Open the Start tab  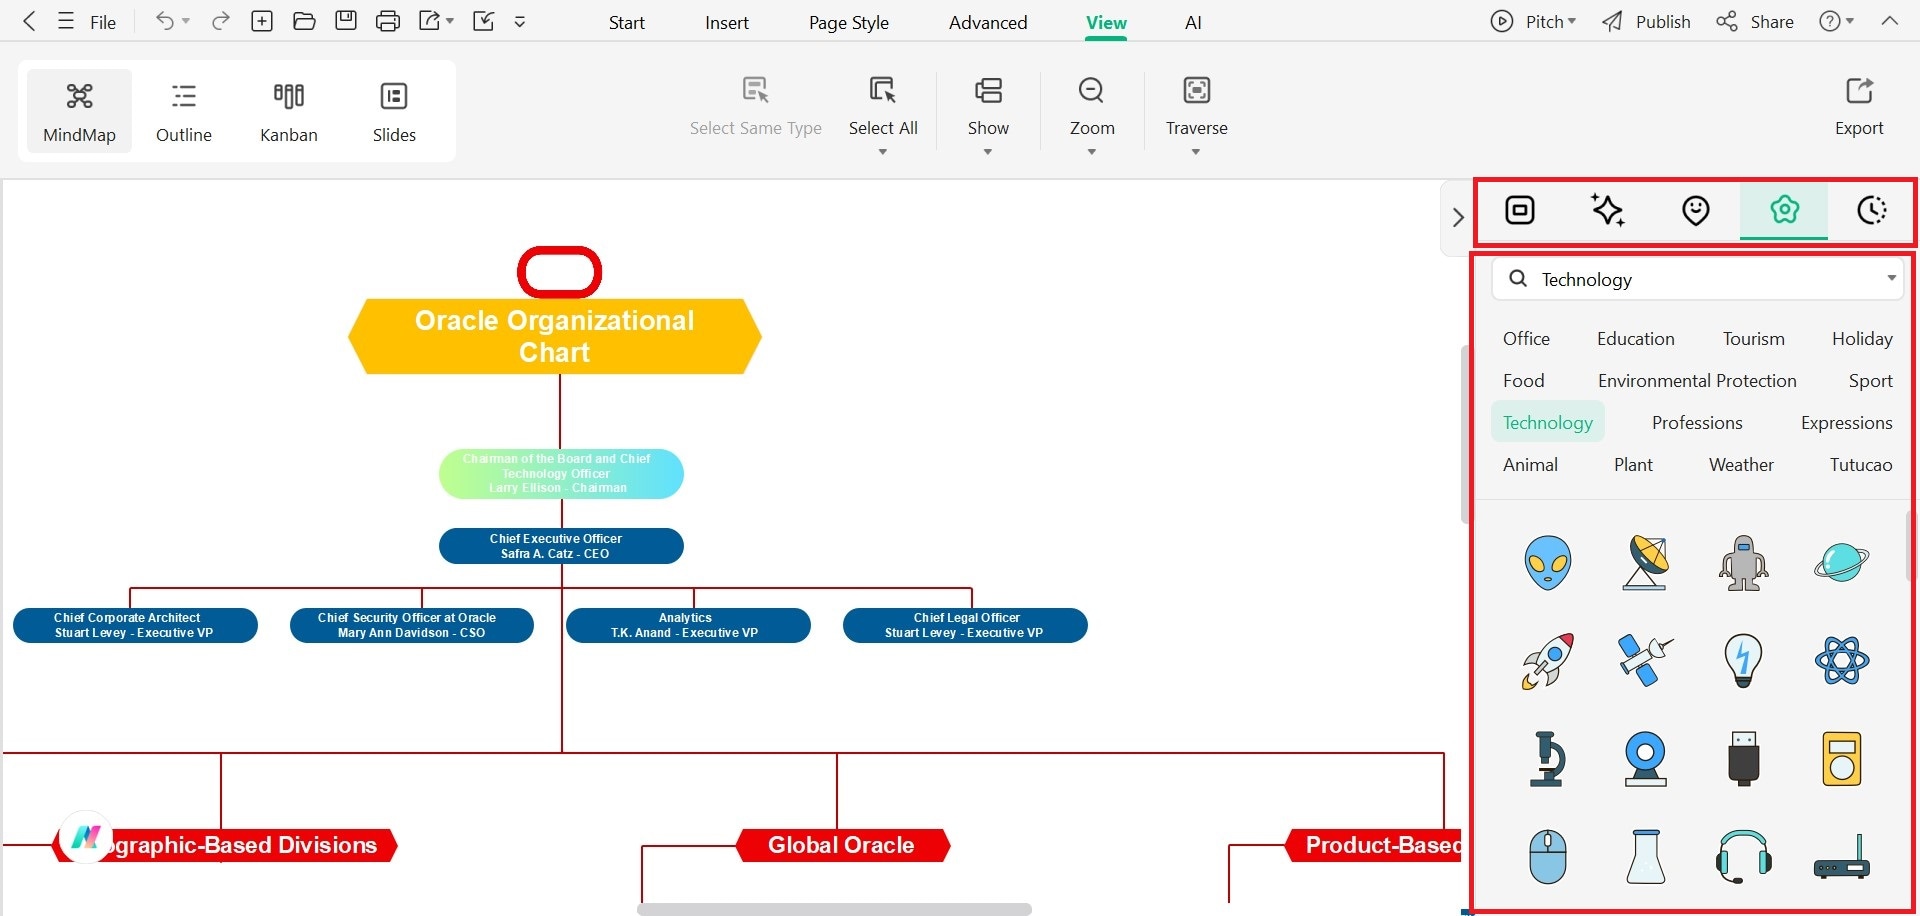(627, 22)
